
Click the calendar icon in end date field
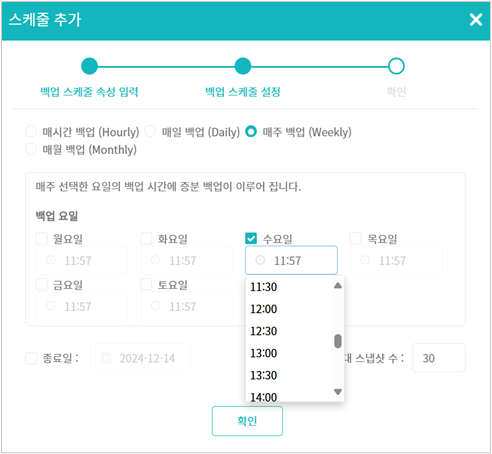106,358
